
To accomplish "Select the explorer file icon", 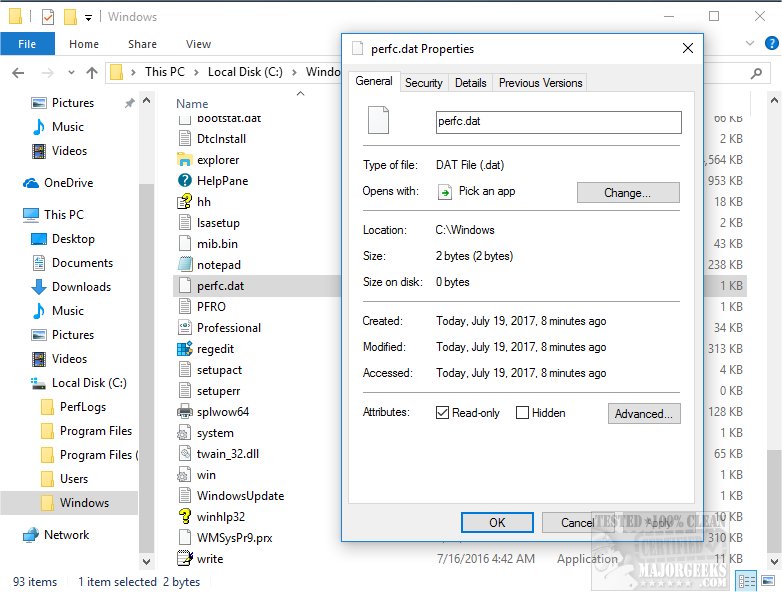I will coord(185,160).
